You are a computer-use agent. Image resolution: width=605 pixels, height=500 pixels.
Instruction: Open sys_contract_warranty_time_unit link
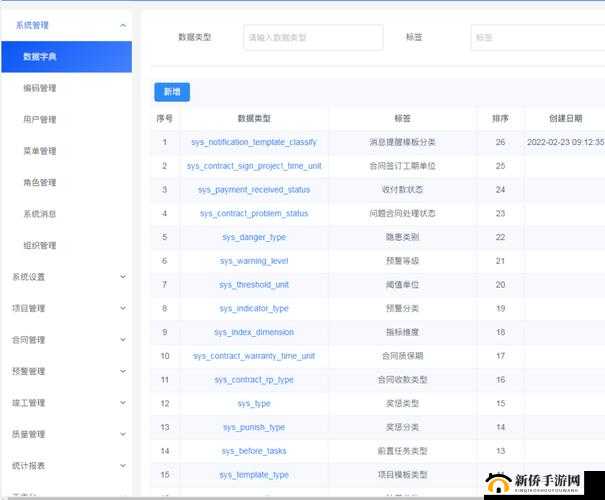point(254,356)
